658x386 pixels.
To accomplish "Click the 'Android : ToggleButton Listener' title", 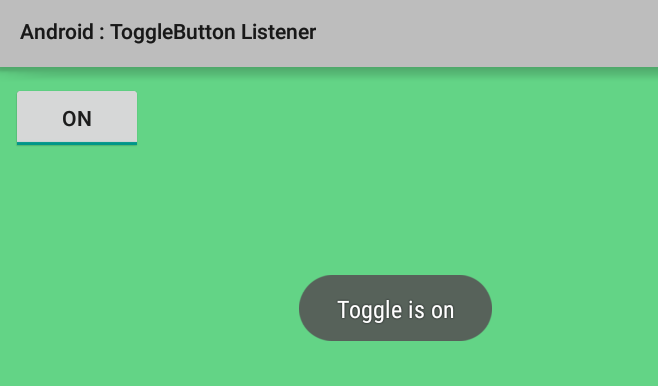I will 168,32.
